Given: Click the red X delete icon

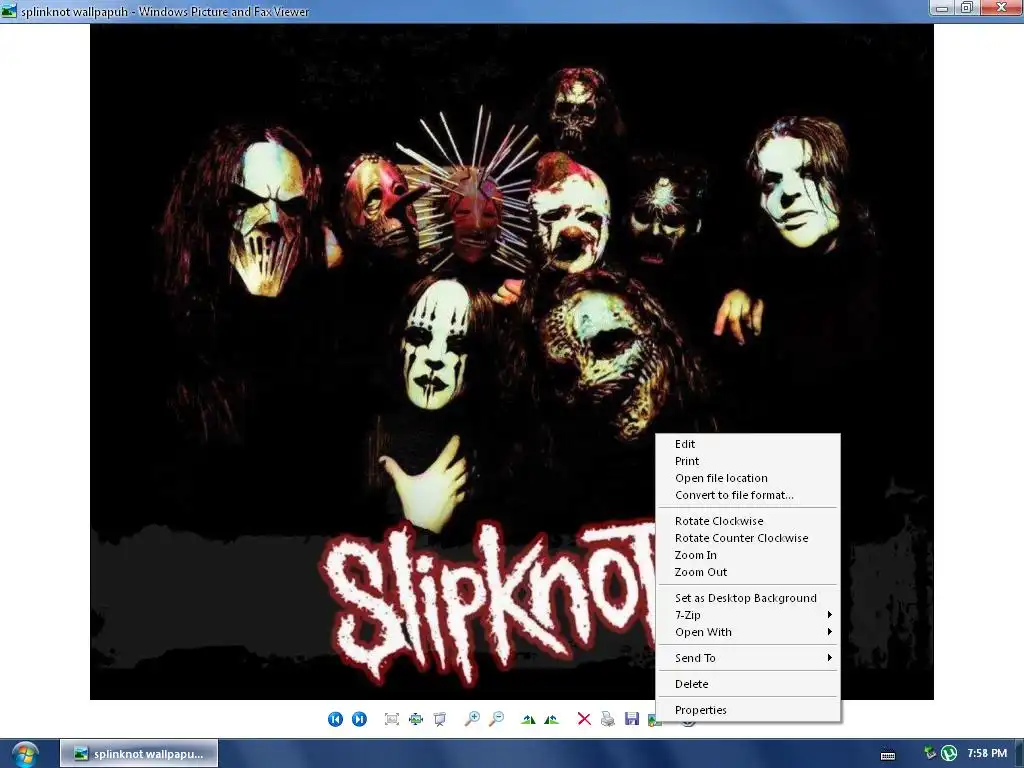Looking at the screenshot, I should [x=584, y=719].
